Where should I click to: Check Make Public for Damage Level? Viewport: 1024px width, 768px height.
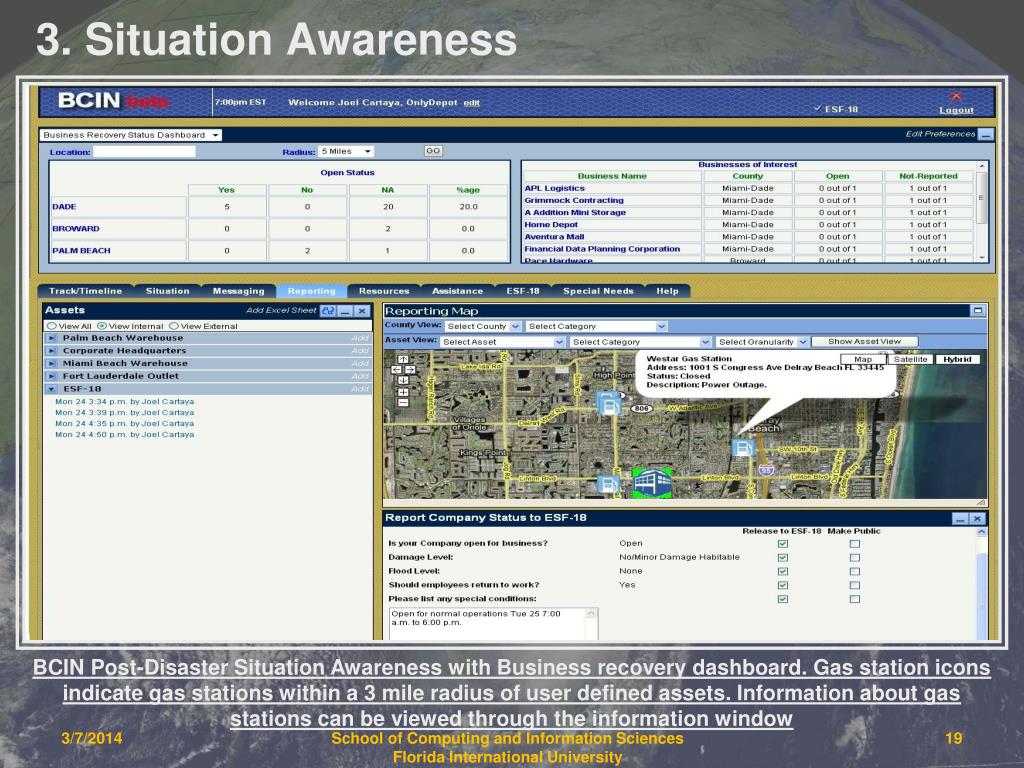[x=855, y=558]
